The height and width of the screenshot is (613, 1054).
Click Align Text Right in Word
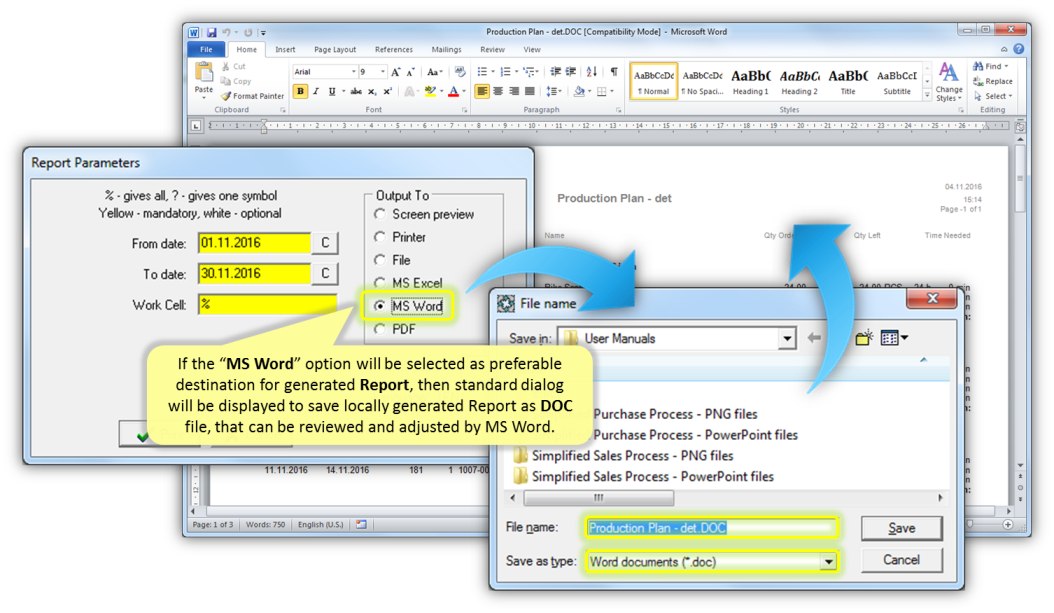point(514,91)
